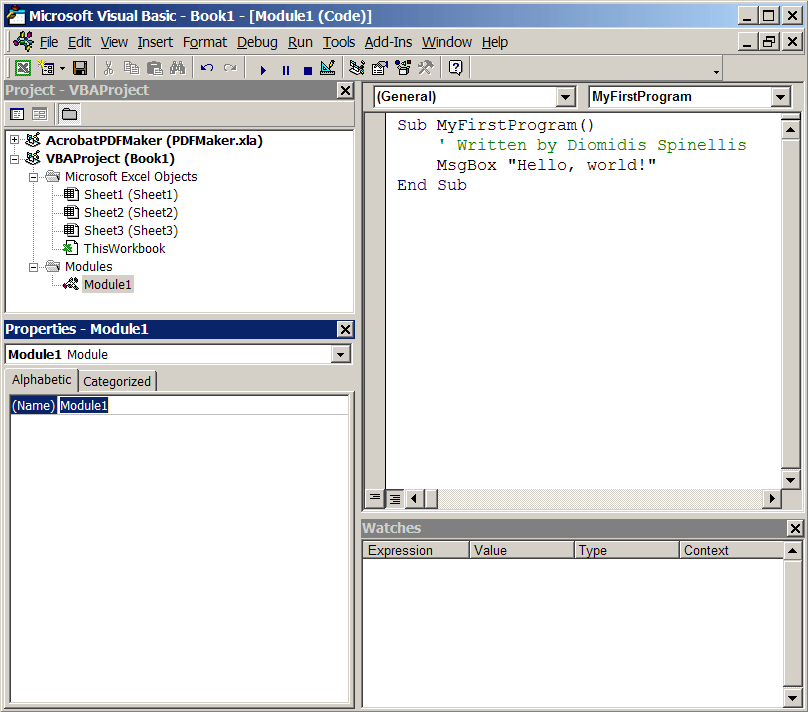Viewport: 808px width, 712px height.
Task: Toggle Folders view in Project panel
Action: pyautogui.click(x=69, y=114)
